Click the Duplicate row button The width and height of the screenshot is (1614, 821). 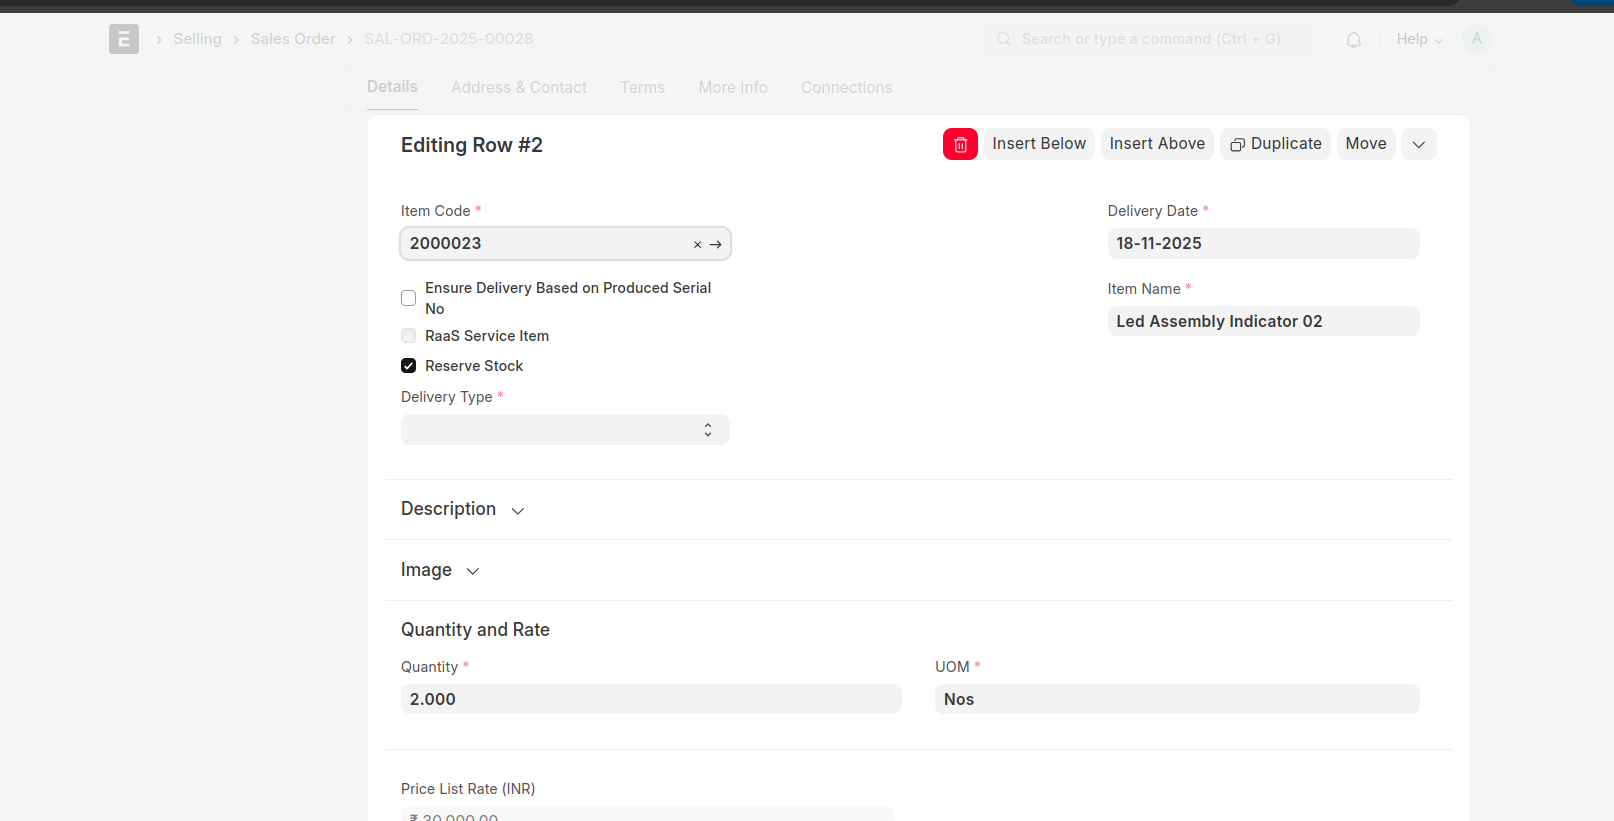[1275, 144]
